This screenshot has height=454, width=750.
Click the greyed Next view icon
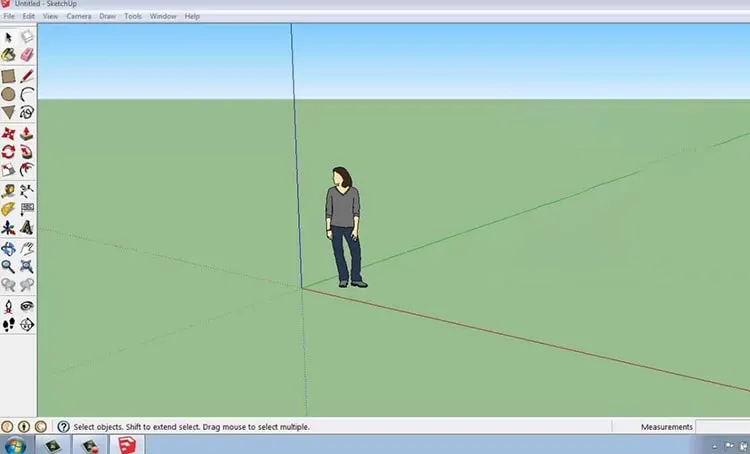27,285
